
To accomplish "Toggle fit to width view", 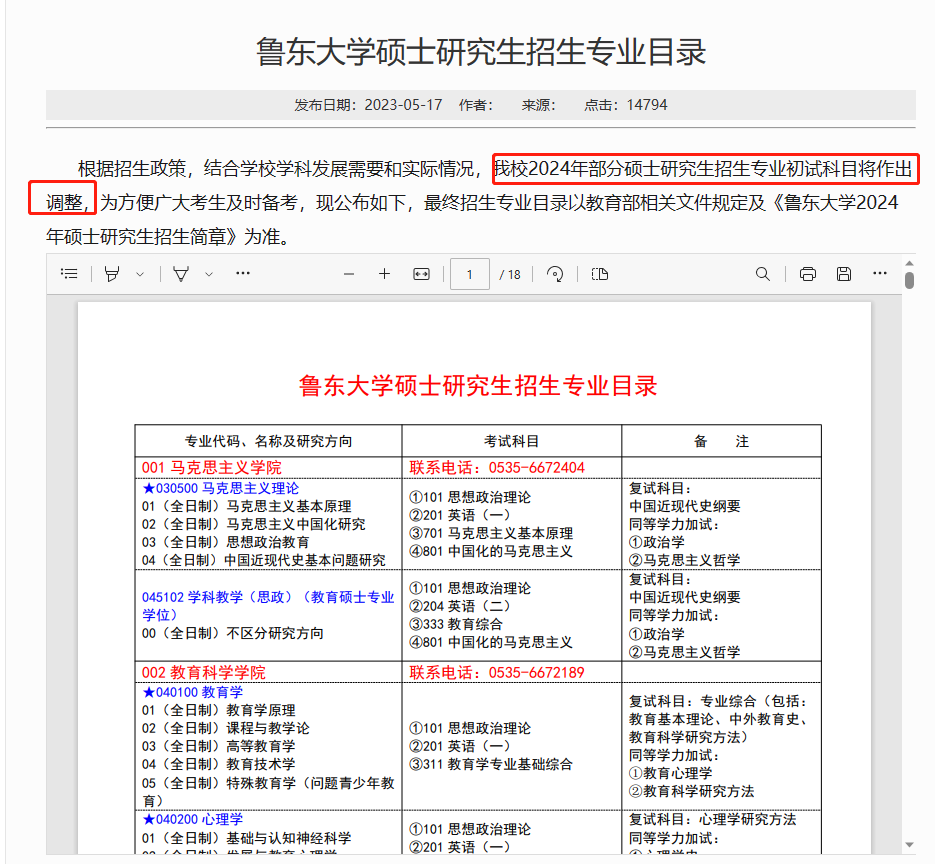I will coord(421,274).
